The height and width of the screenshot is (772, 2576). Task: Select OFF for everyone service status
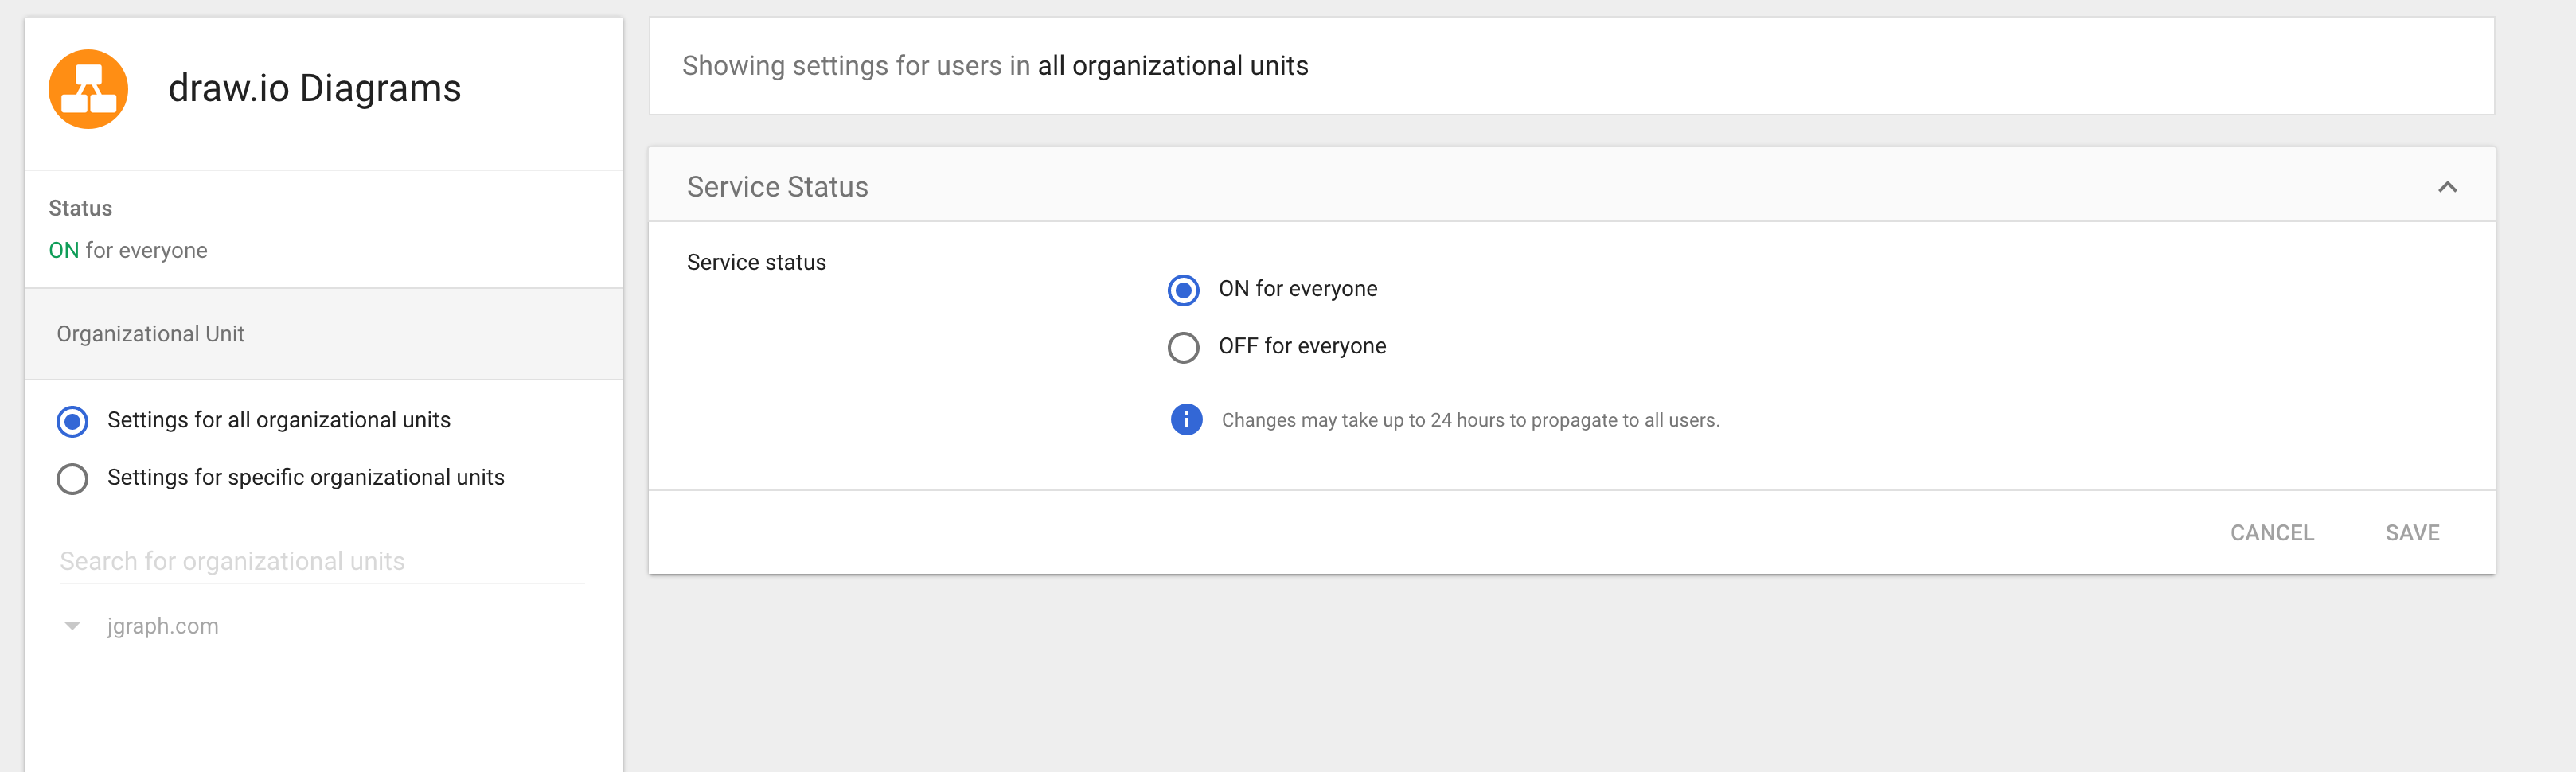(x=1184, y=347)
